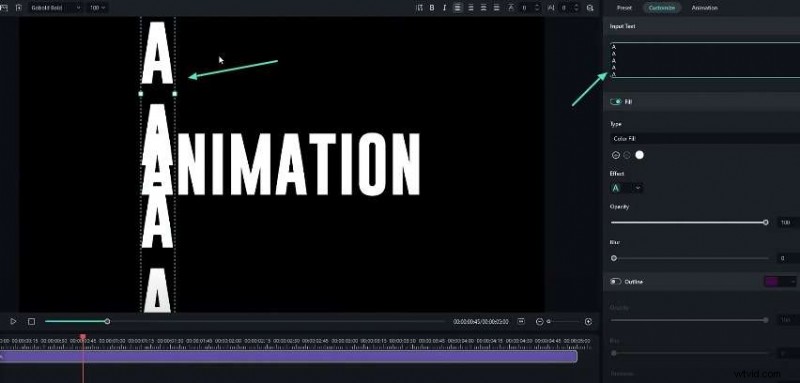Select the third text alignment button

click(483, 8)
